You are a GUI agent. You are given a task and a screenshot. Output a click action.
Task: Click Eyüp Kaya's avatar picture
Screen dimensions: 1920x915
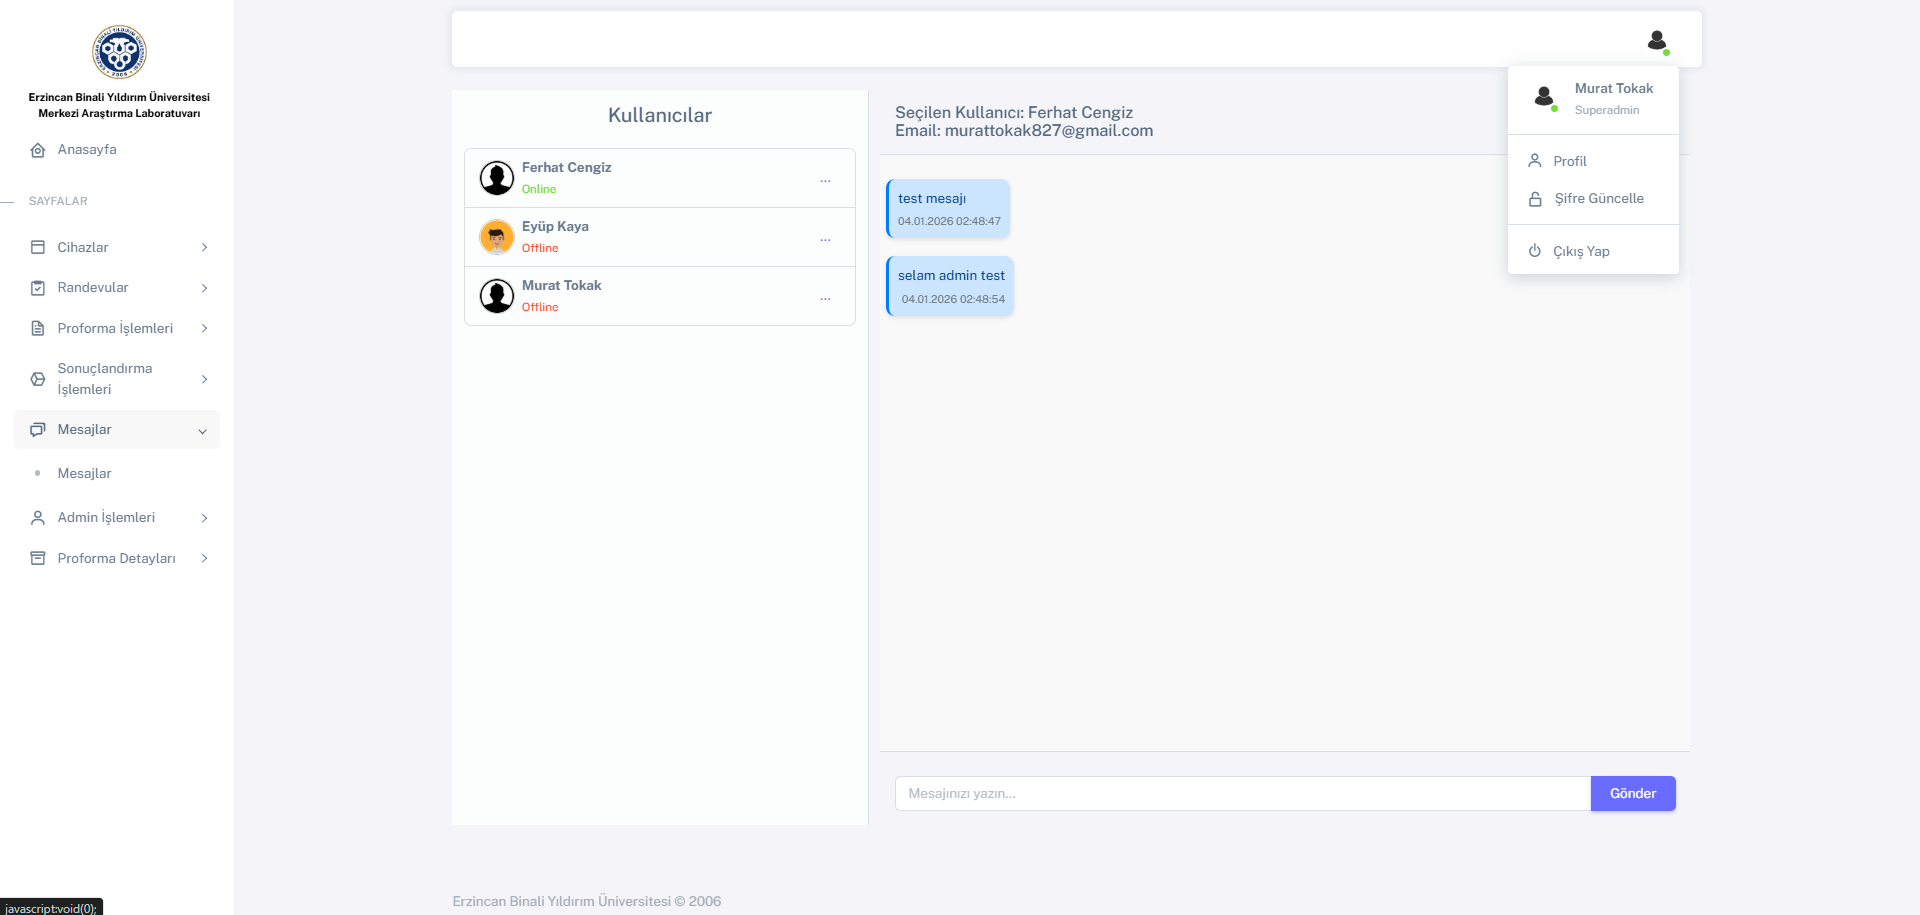coord(497,237)
